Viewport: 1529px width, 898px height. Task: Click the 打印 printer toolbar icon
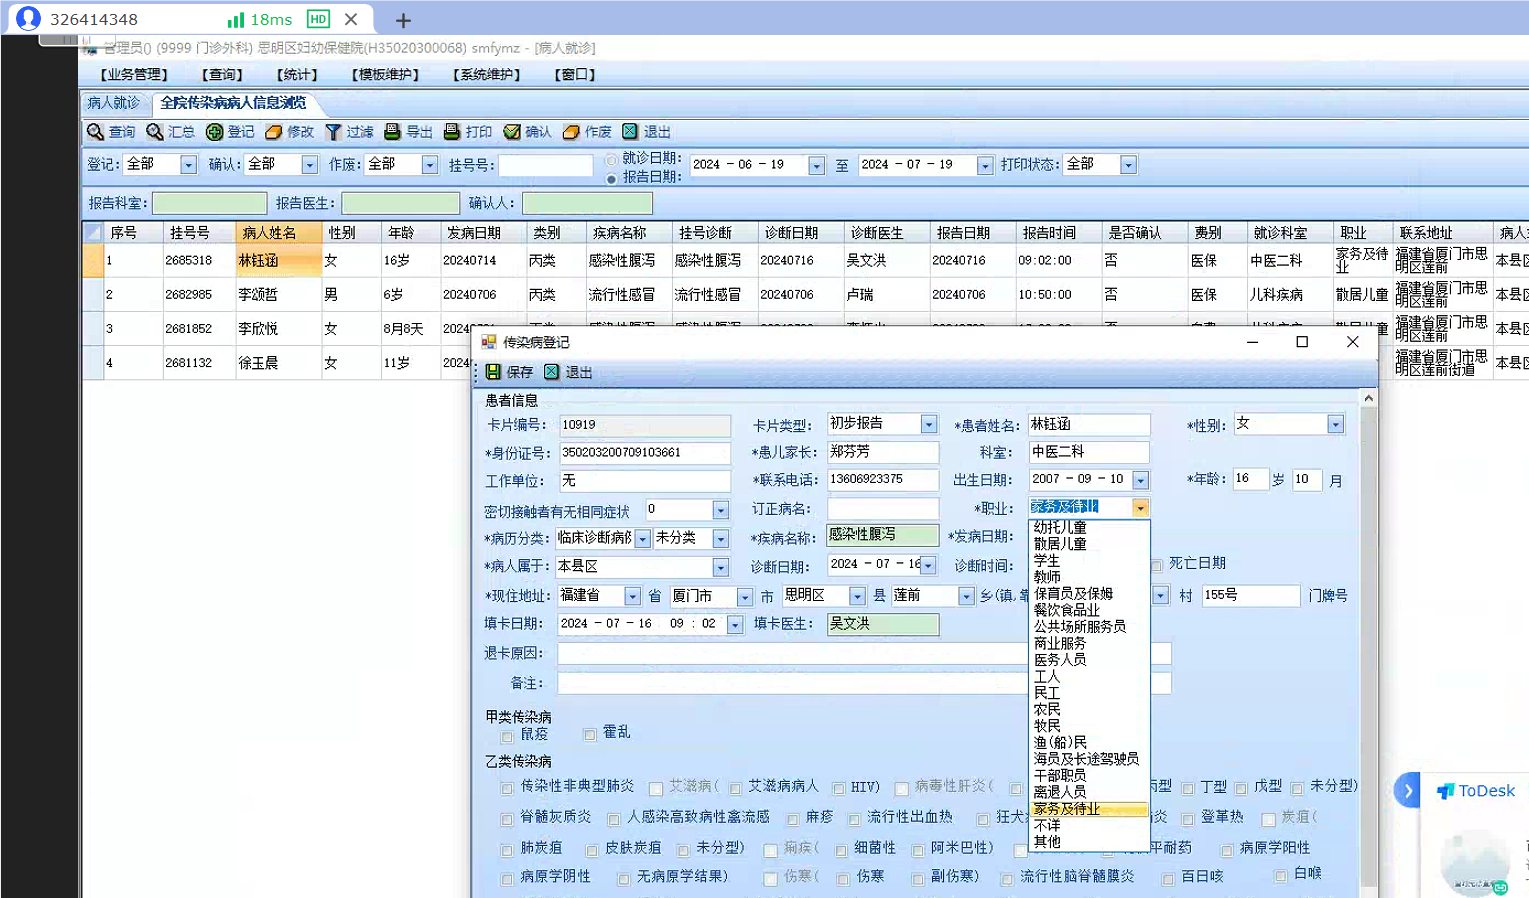tap(452, 132)
